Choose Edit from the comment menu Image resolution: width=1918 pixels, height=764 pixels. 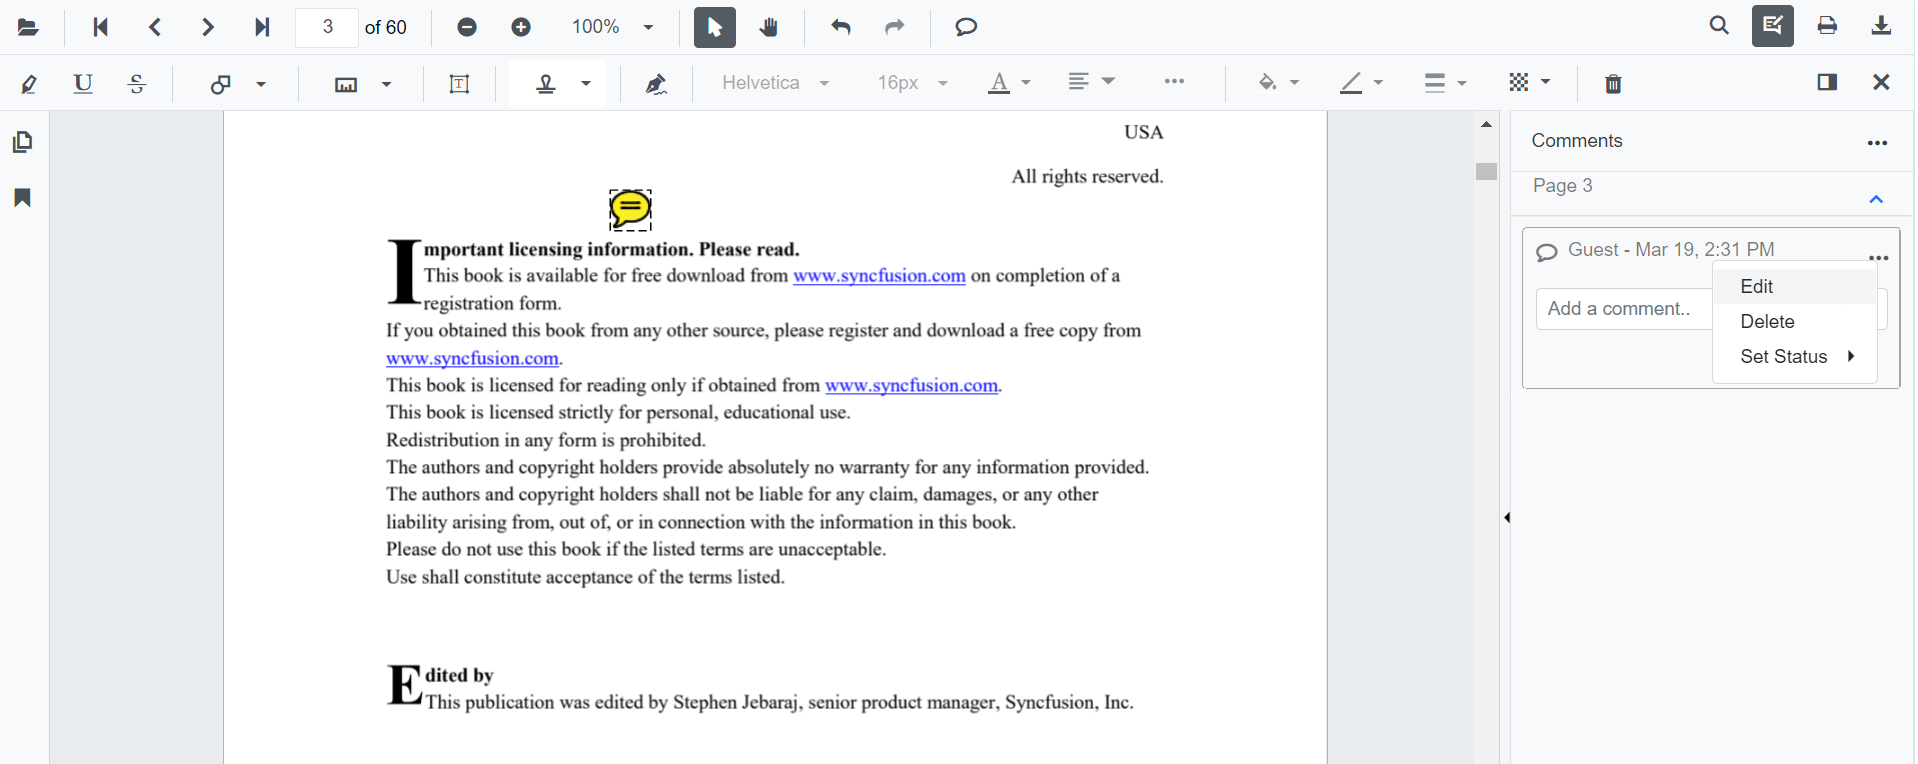1795,286
